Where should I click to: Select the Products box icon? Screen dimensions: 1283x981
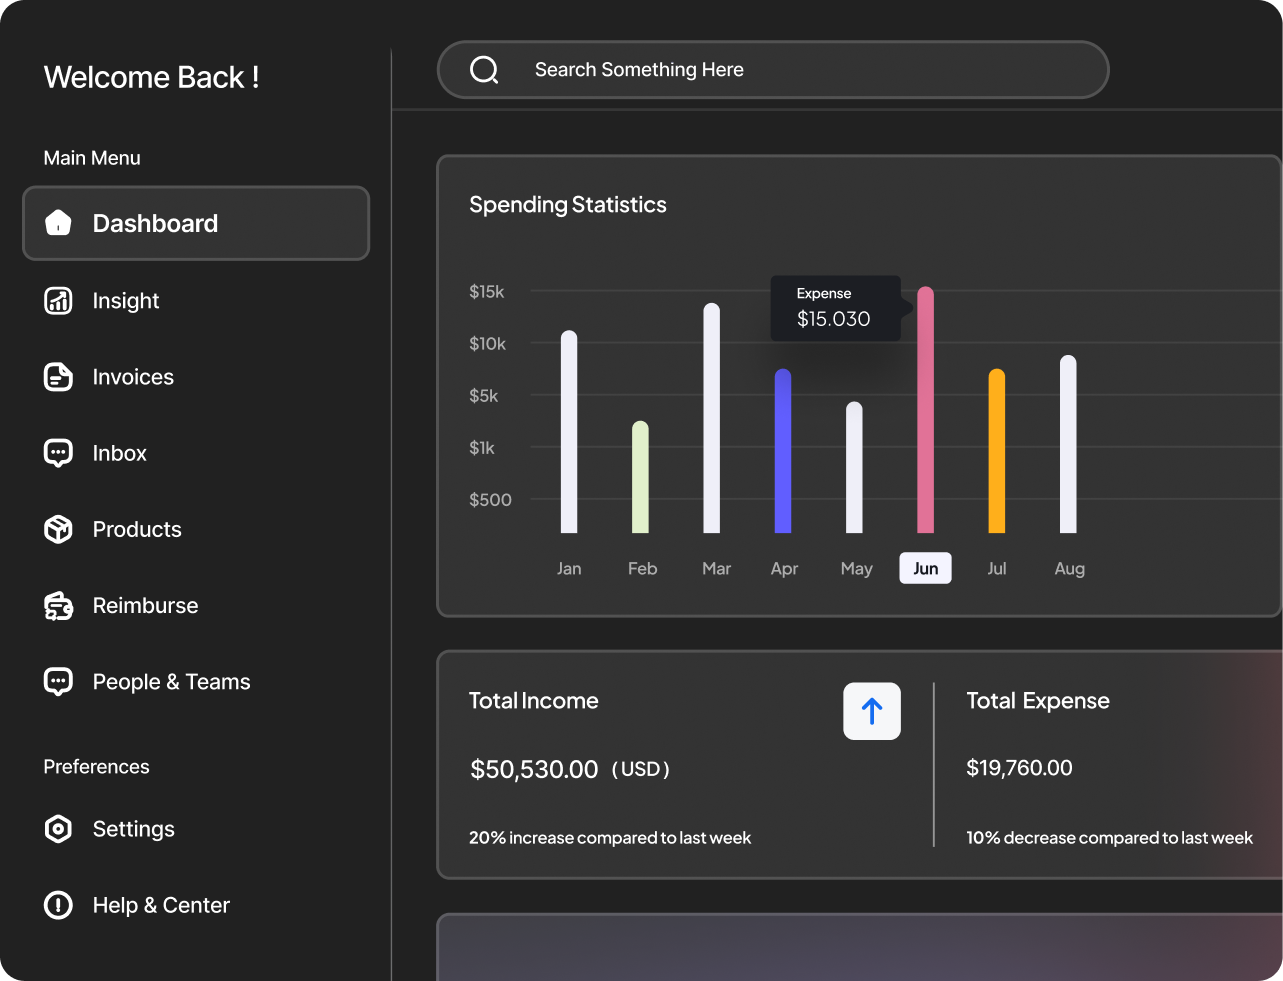(x=58, y=529)
